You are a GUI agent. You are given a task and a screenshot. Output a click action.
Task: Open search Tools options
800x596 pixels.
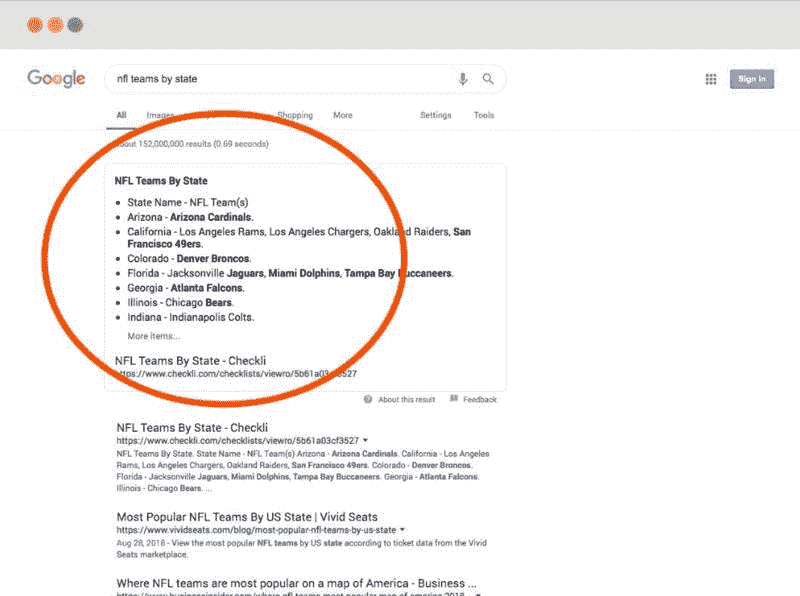coord(484,115)
